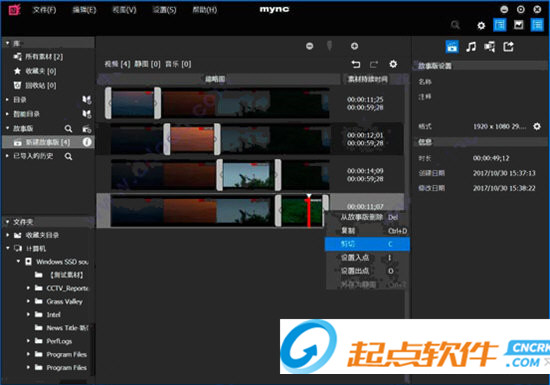Select the News Title folder
Image resolution: width=550 pixels, height=385 pixels.
[x=62, y=328]
